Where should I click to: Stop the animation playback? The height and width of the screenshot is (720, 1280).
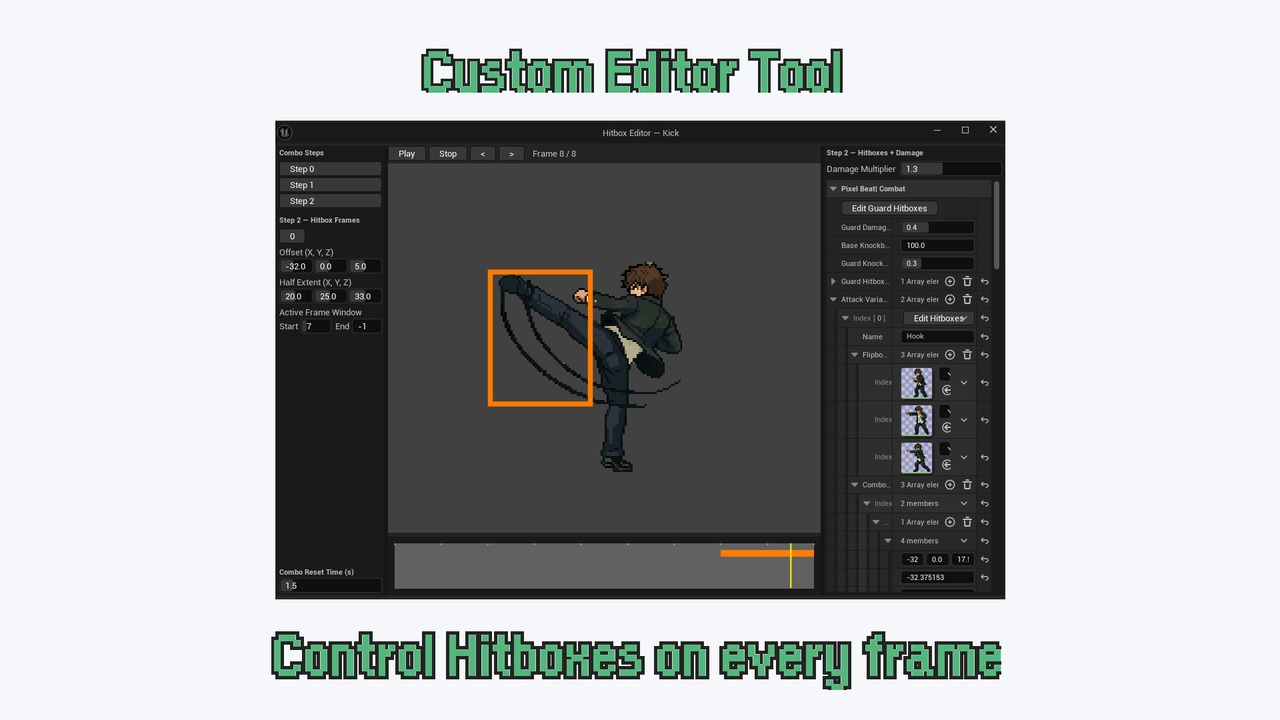pyautogui.click(x=448, y=154)
